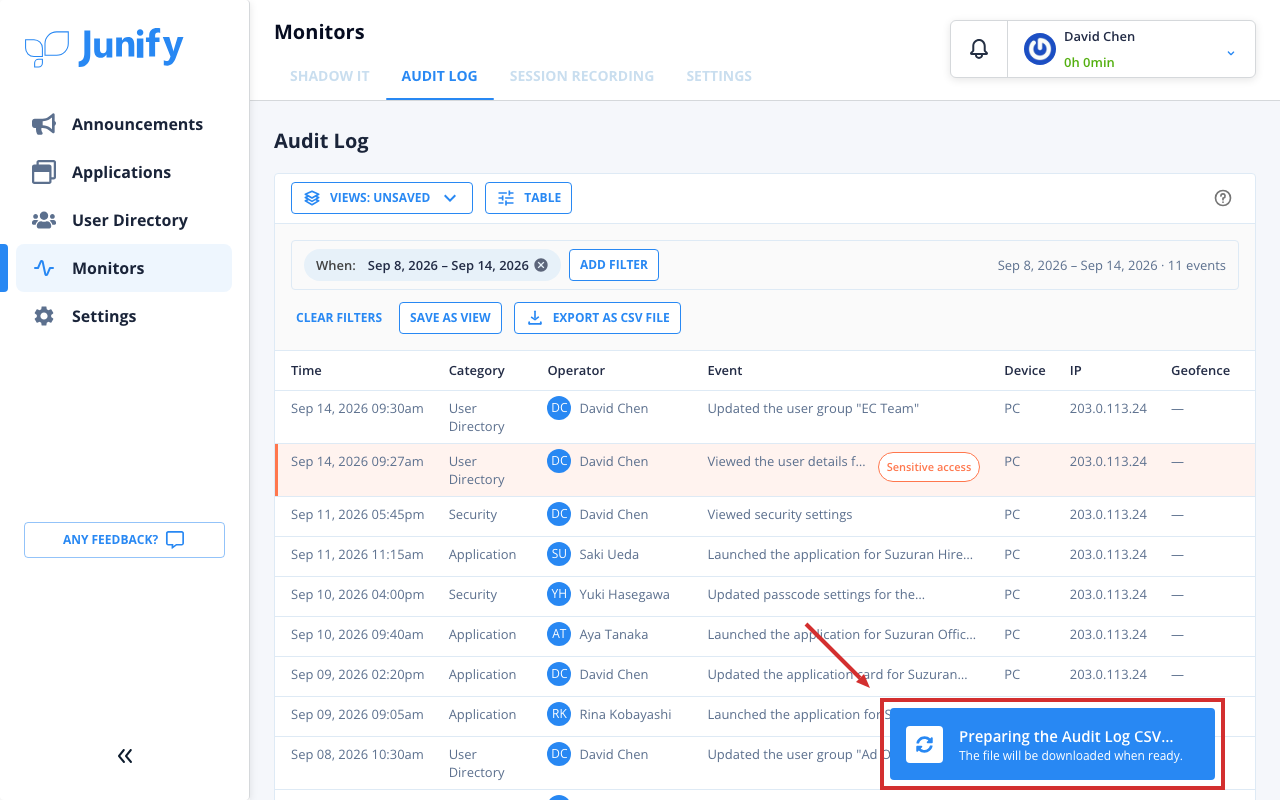Click Save As View button
Image resolution: width=1280 pixels, height=800 pixels.
click(450, 318)
